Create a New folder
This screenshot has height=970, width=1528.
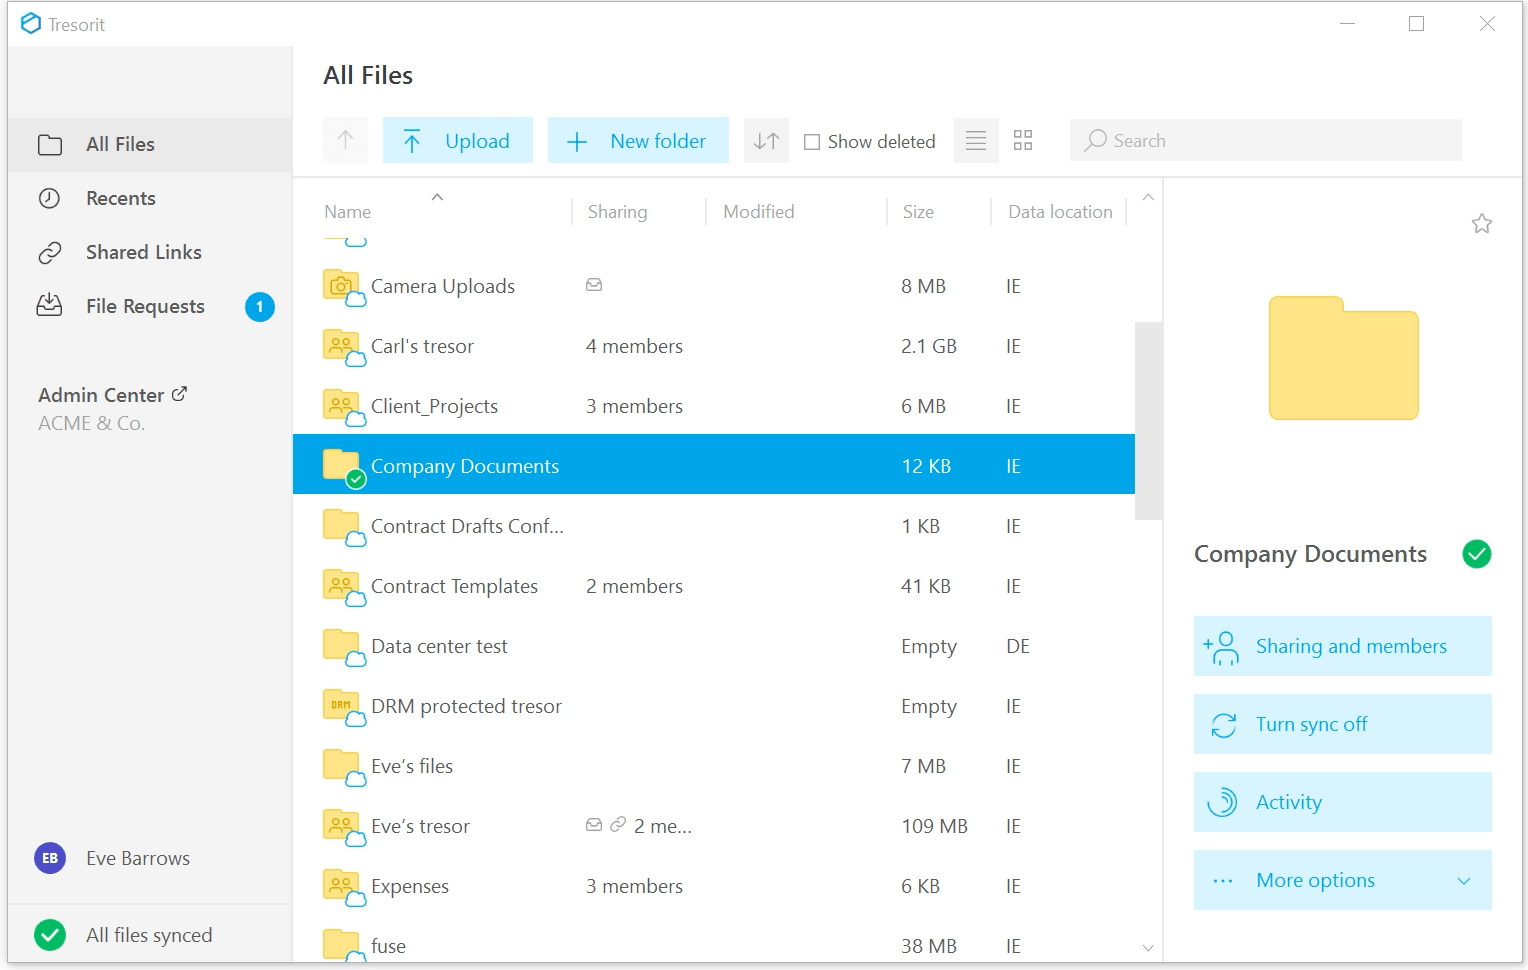click(x=638, y=140)
